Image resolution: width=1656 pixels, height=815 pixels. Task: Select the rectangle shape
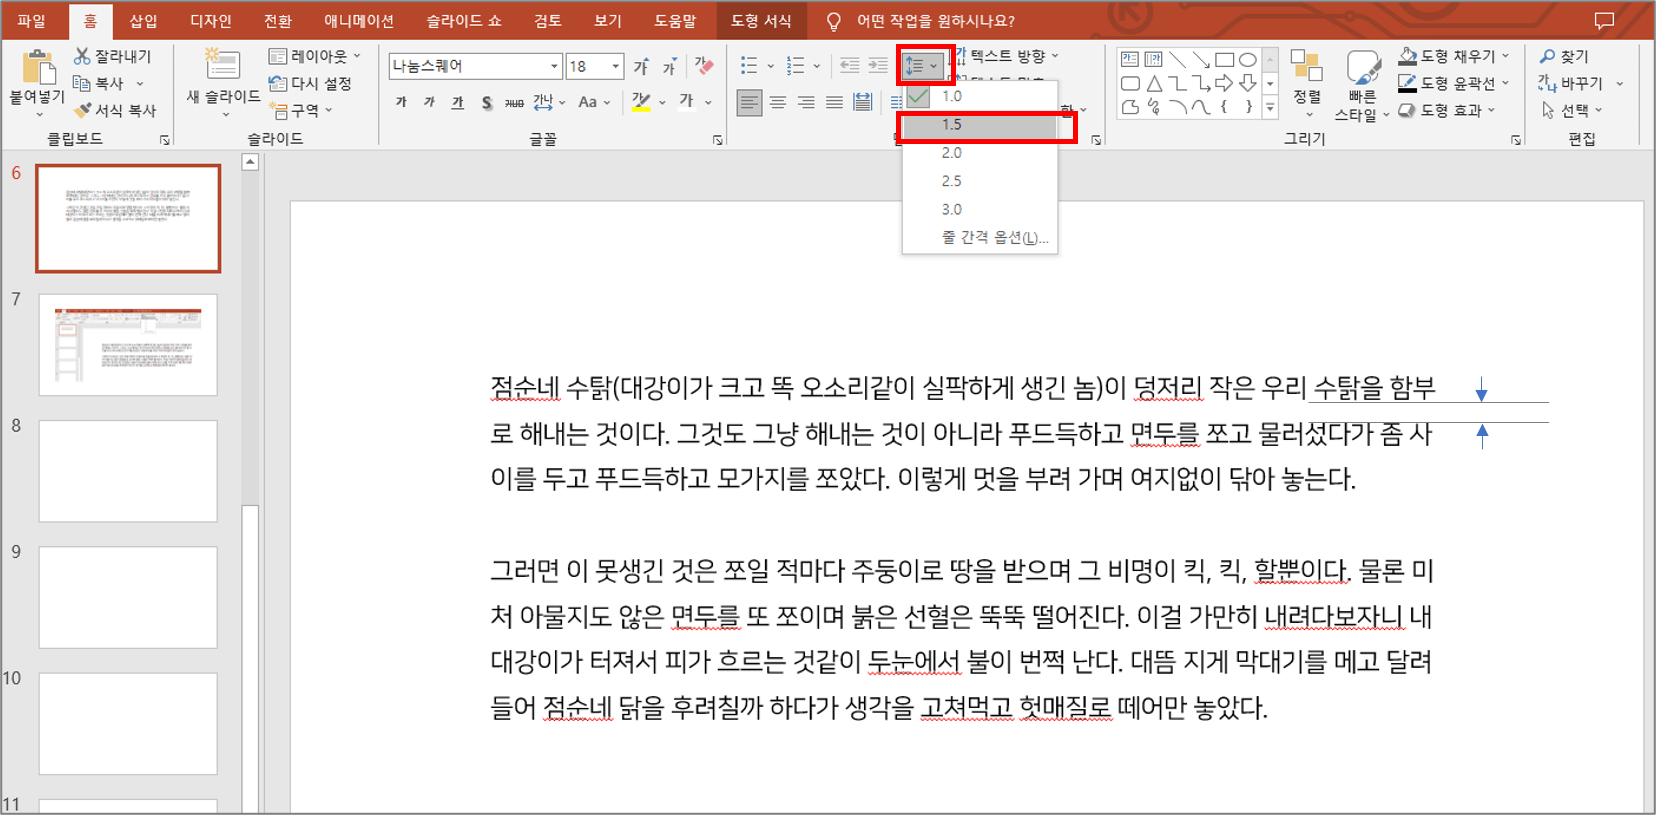(x=1224, y=60)
